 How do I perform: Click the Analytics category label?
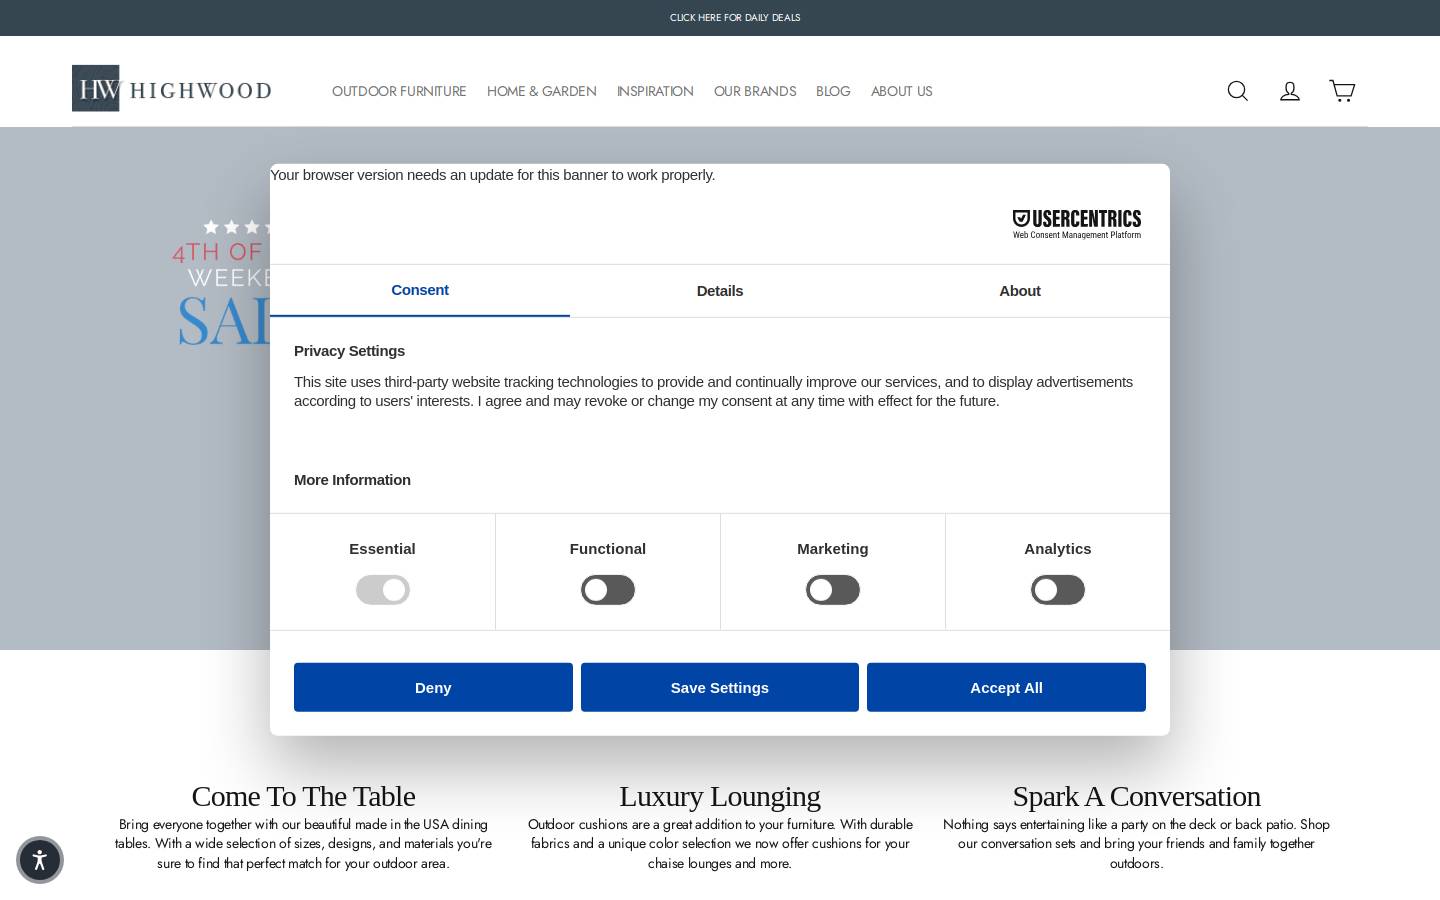(1058, 549)
